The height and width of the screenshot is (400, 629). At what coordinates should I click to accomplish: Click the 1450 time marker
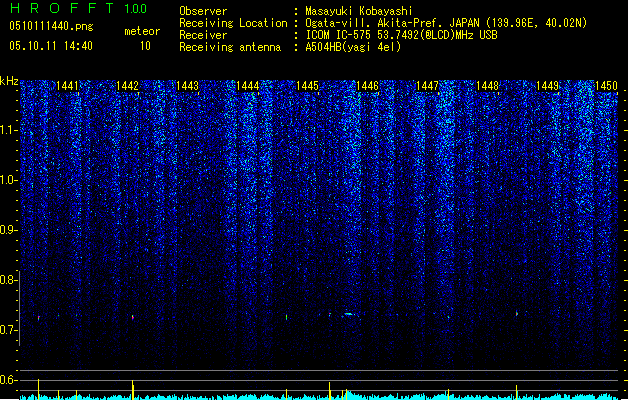[607, 86]
